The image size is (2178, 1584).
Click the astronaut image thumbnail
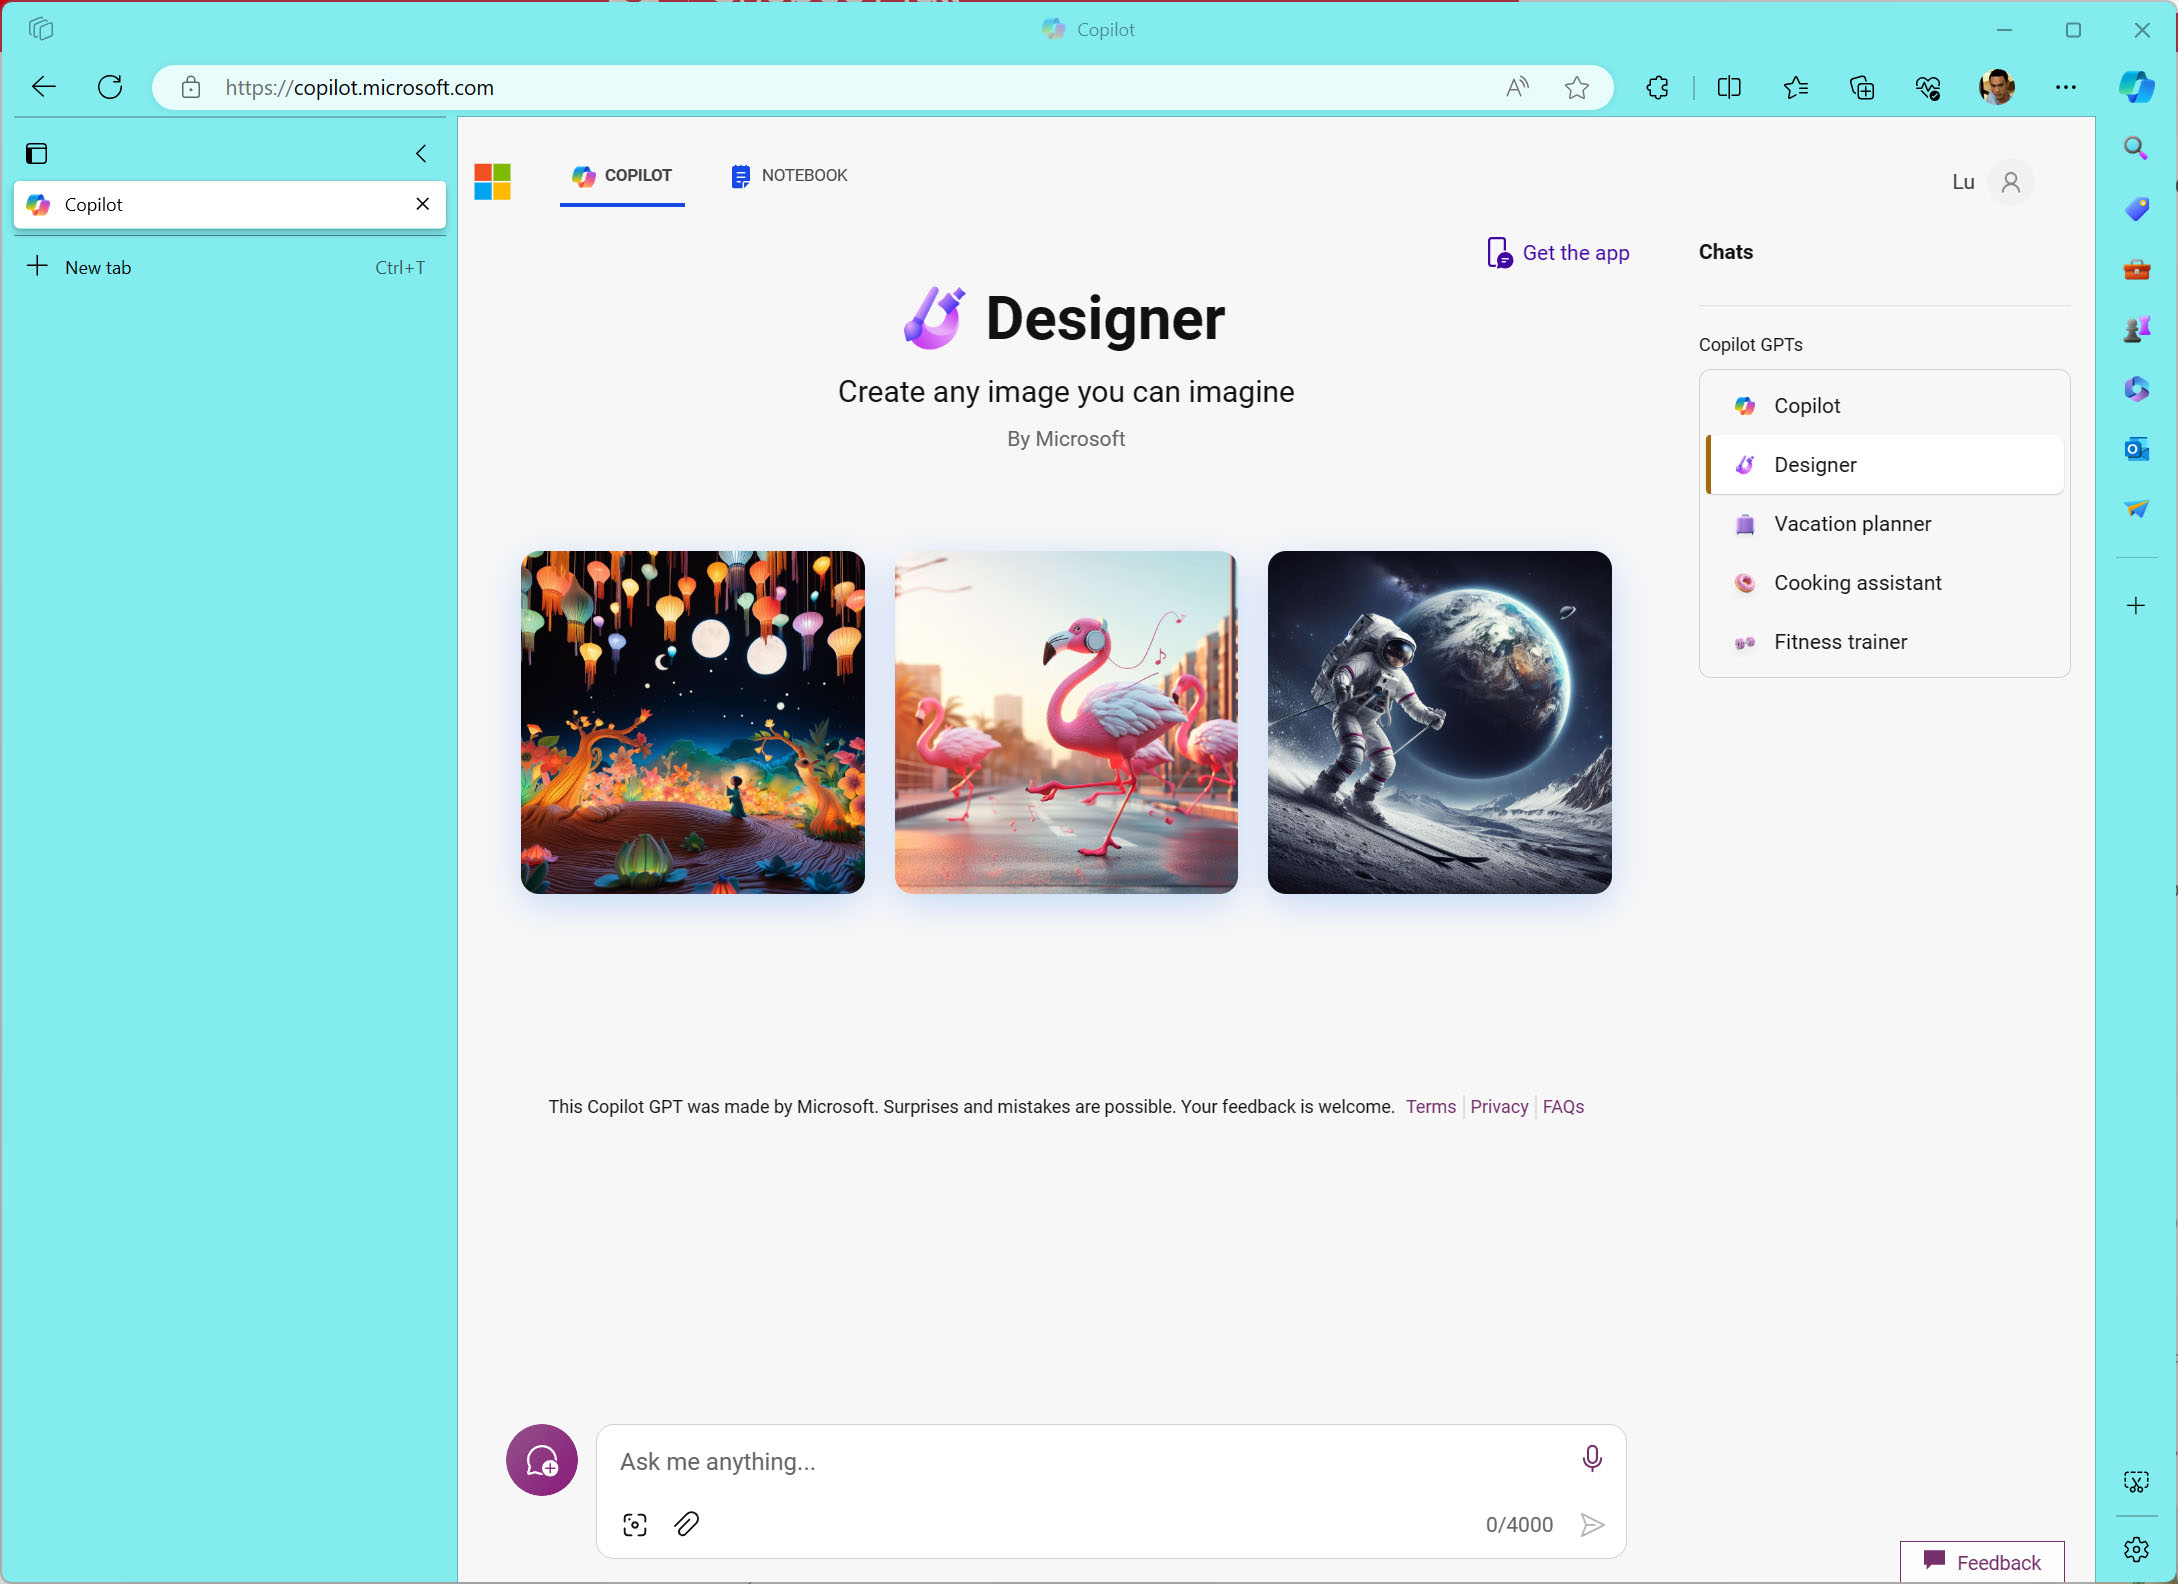[x=1439, y=722]
